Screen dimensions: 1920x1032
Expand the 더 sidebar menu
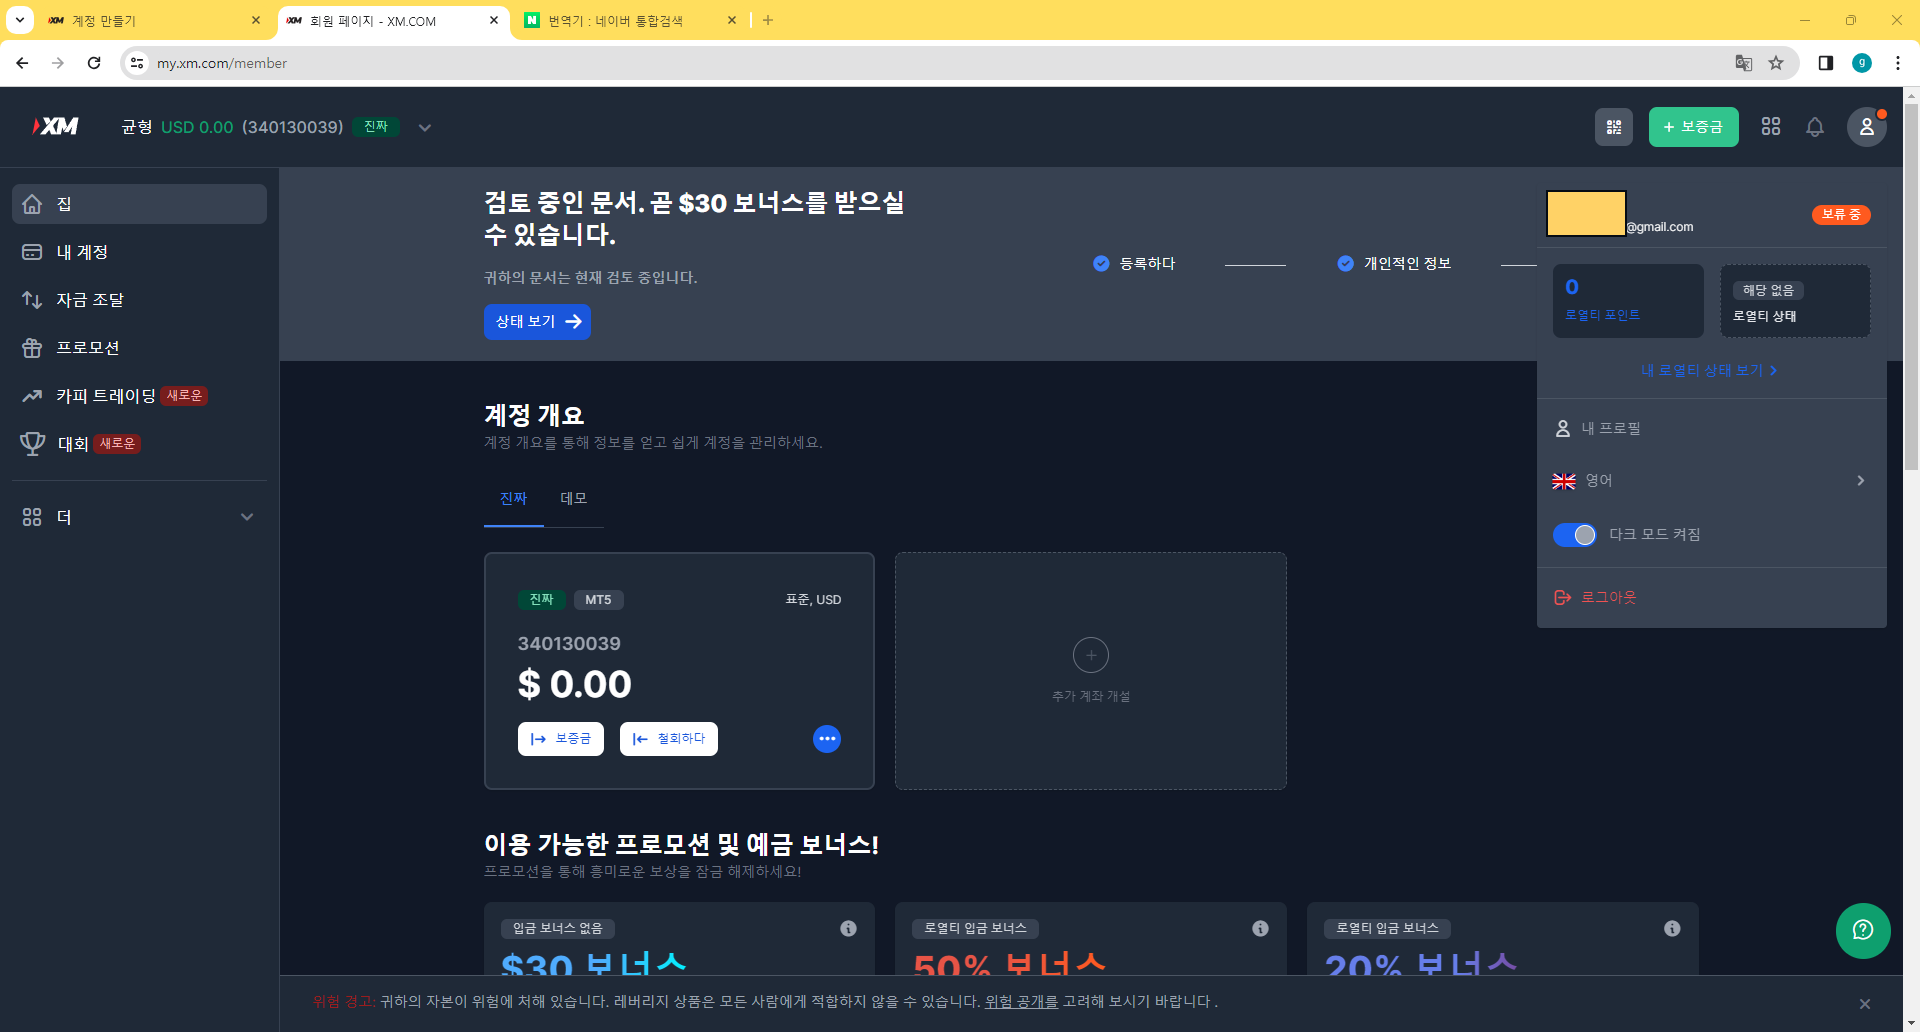coord(62,517)
